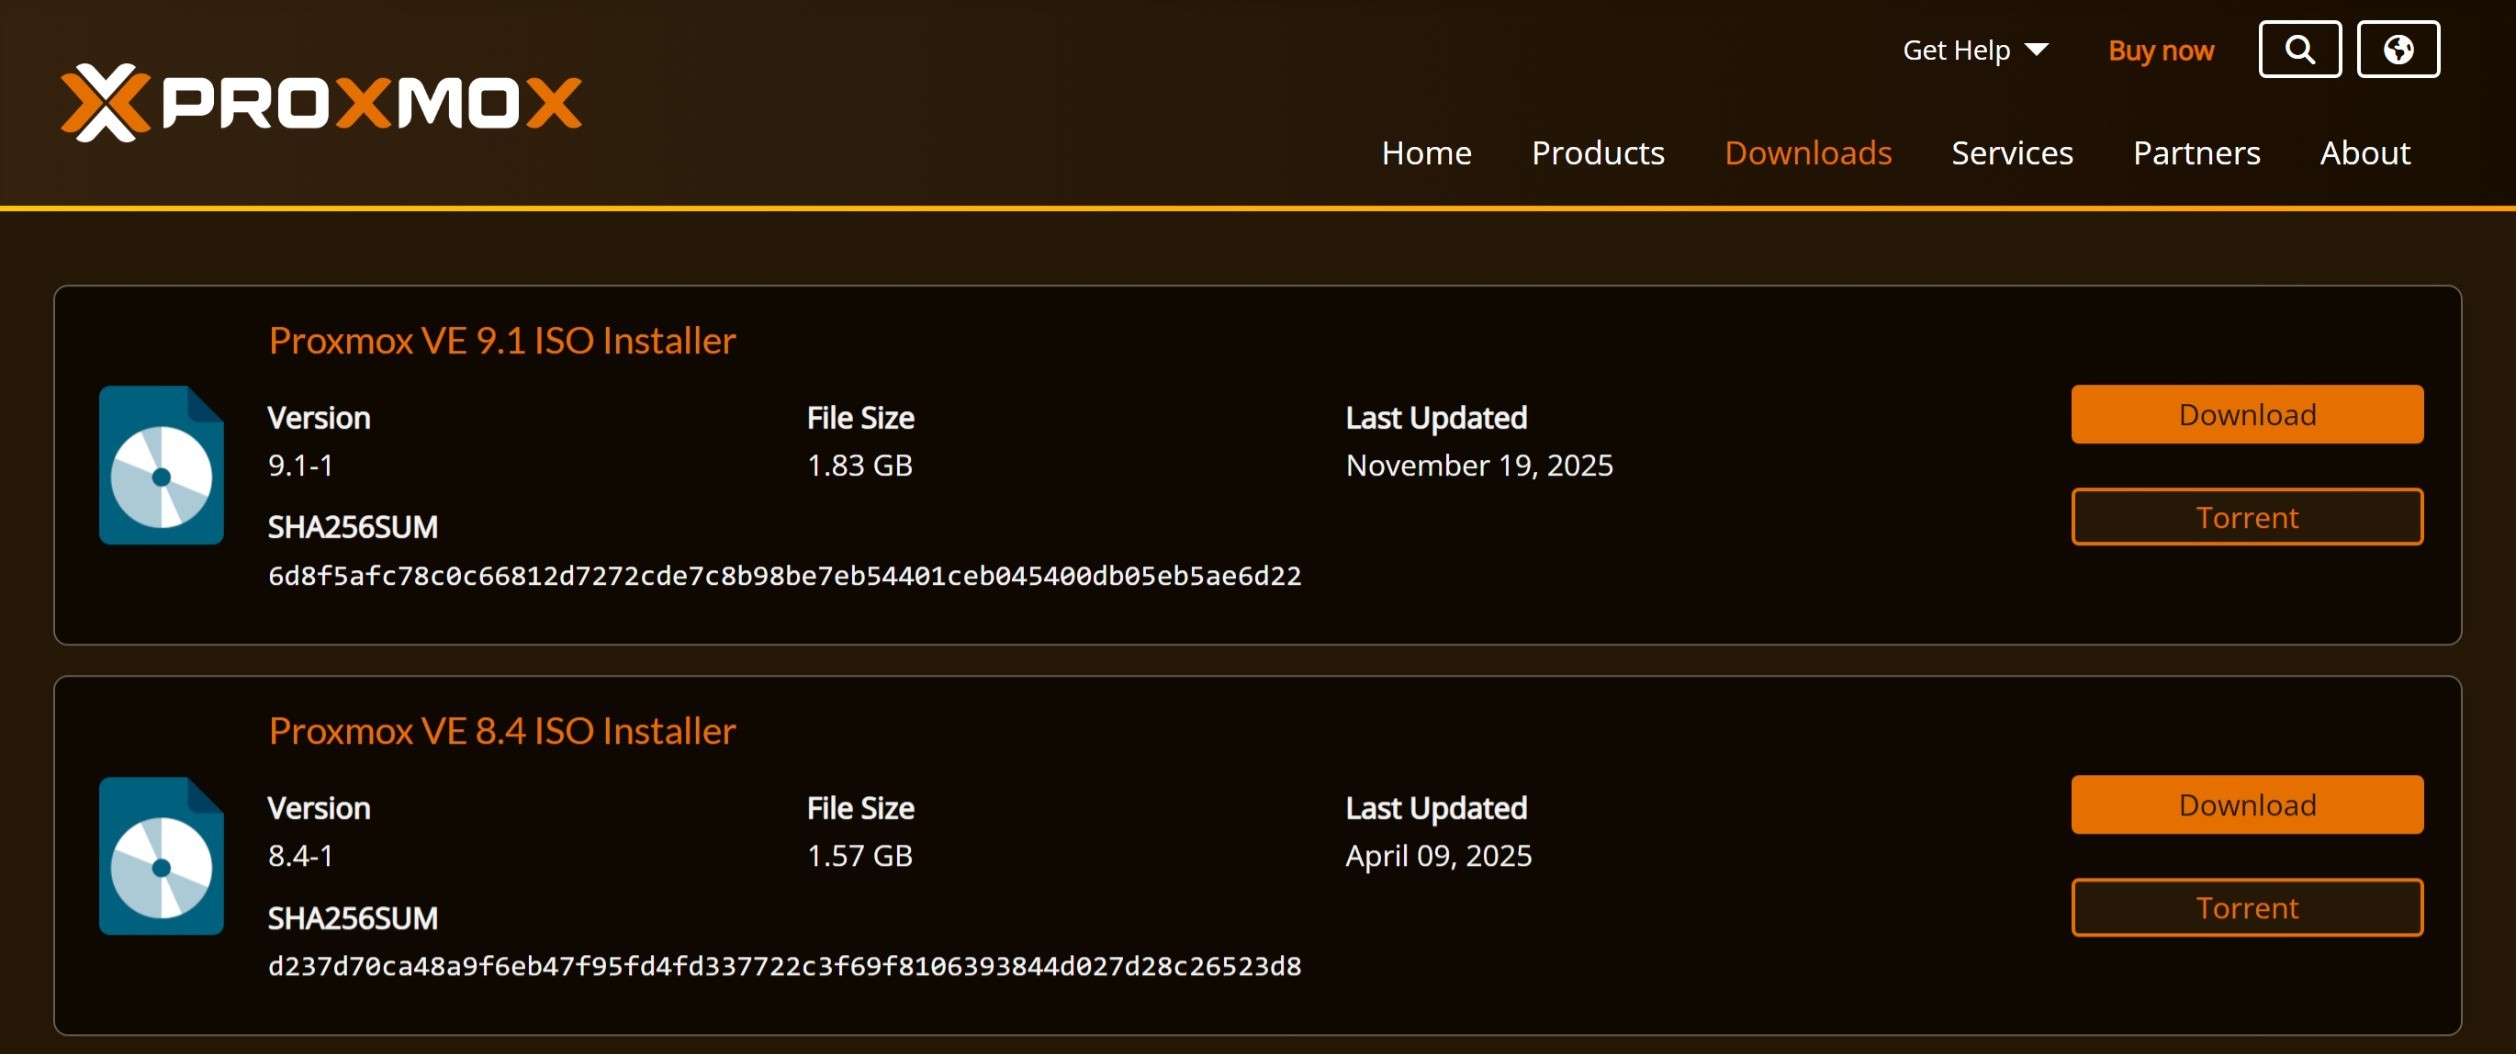Get the Torrent for Proxmox VE 9.1
The width and height of the screenshot is (2516, 1054).
coord(2247,517)
